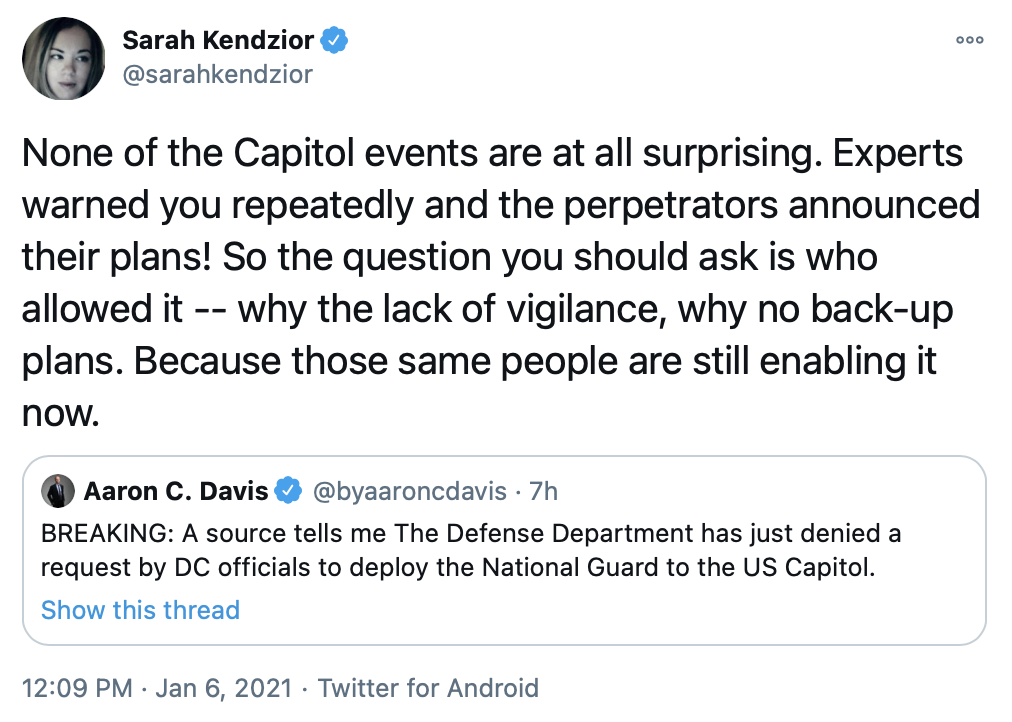Viewport: 1012px width, 722px height.
Task: Click Aaron C. Davis's small avatar
Action: pyautogui.click(x=58, y=491)
